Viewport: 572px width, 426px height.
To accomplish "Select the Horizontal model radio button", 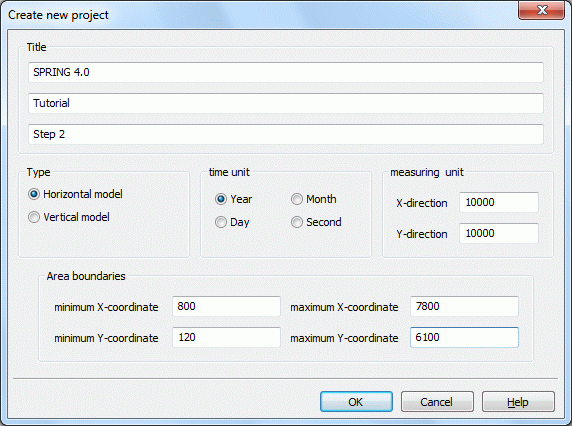I will (x=34, y=194).
